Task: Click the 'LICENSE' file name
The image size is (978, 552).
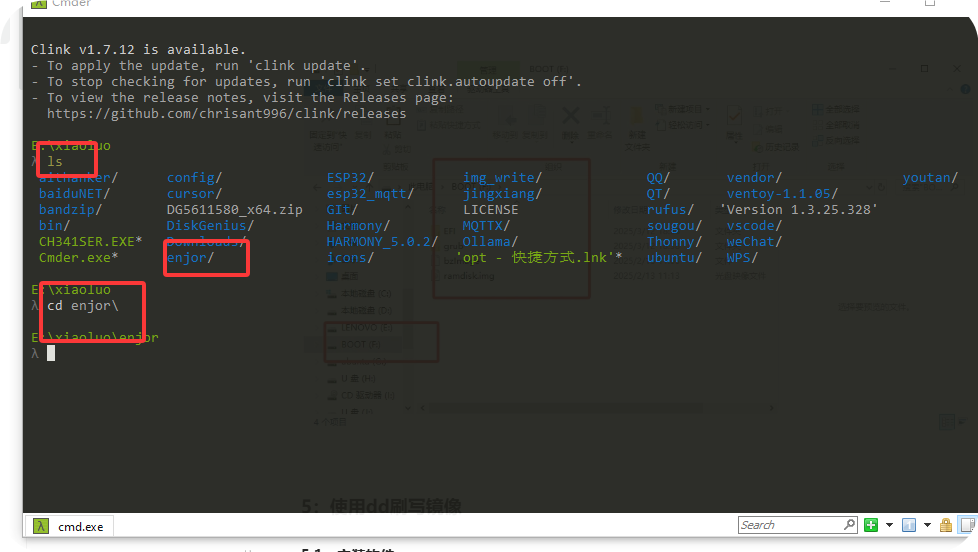Action: pos(490,210)
